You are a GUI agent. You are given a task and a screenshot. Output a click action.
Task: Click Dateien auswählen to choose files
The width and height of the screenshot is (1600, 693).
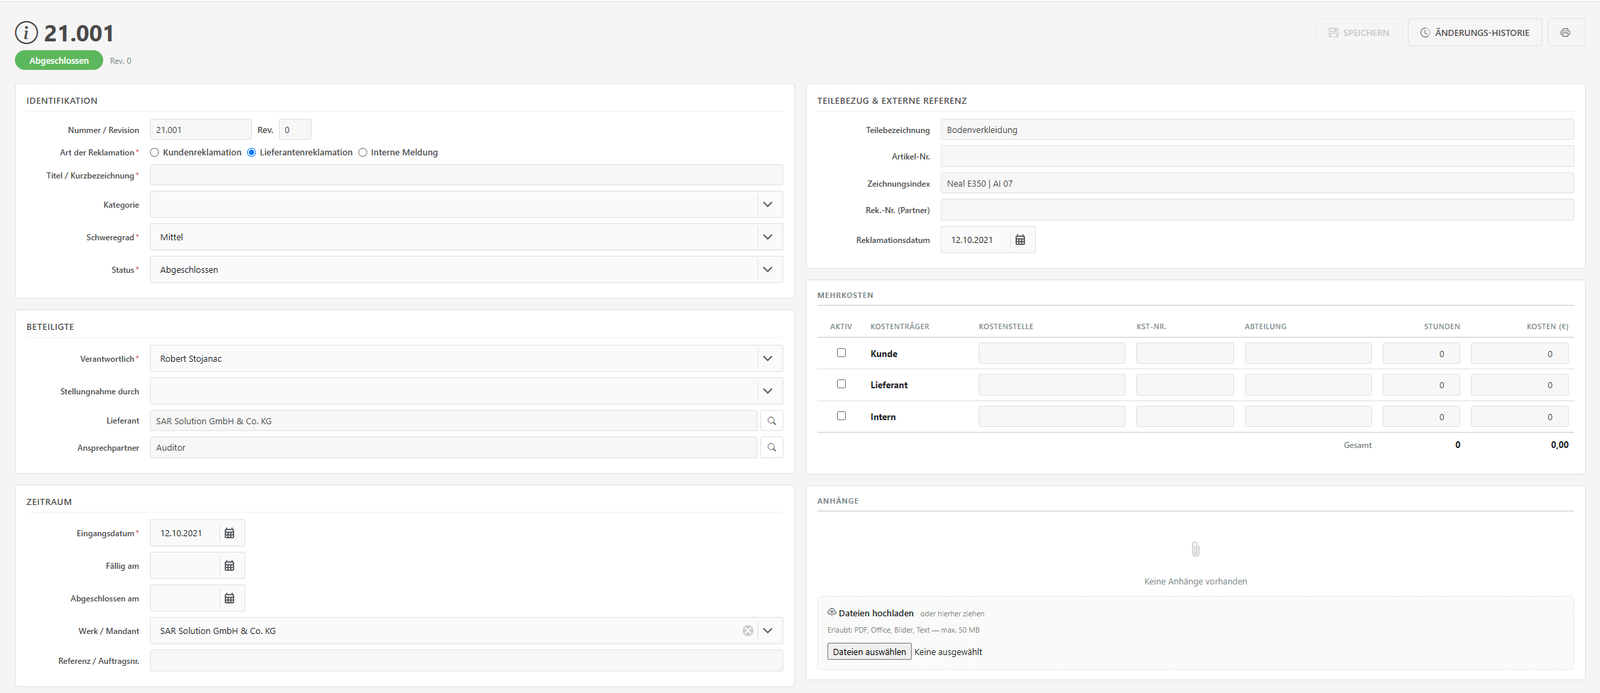pos(869,652)
